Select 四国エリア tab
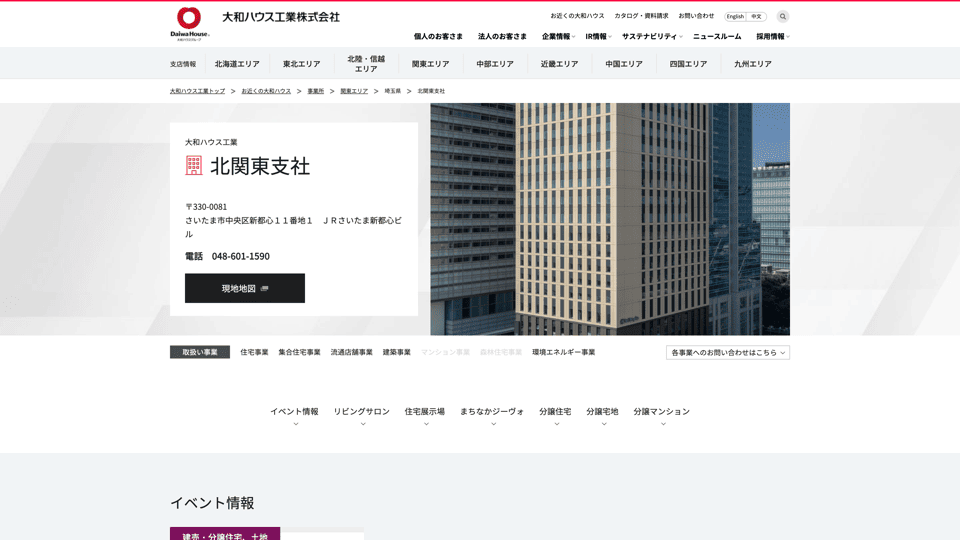 688,64
